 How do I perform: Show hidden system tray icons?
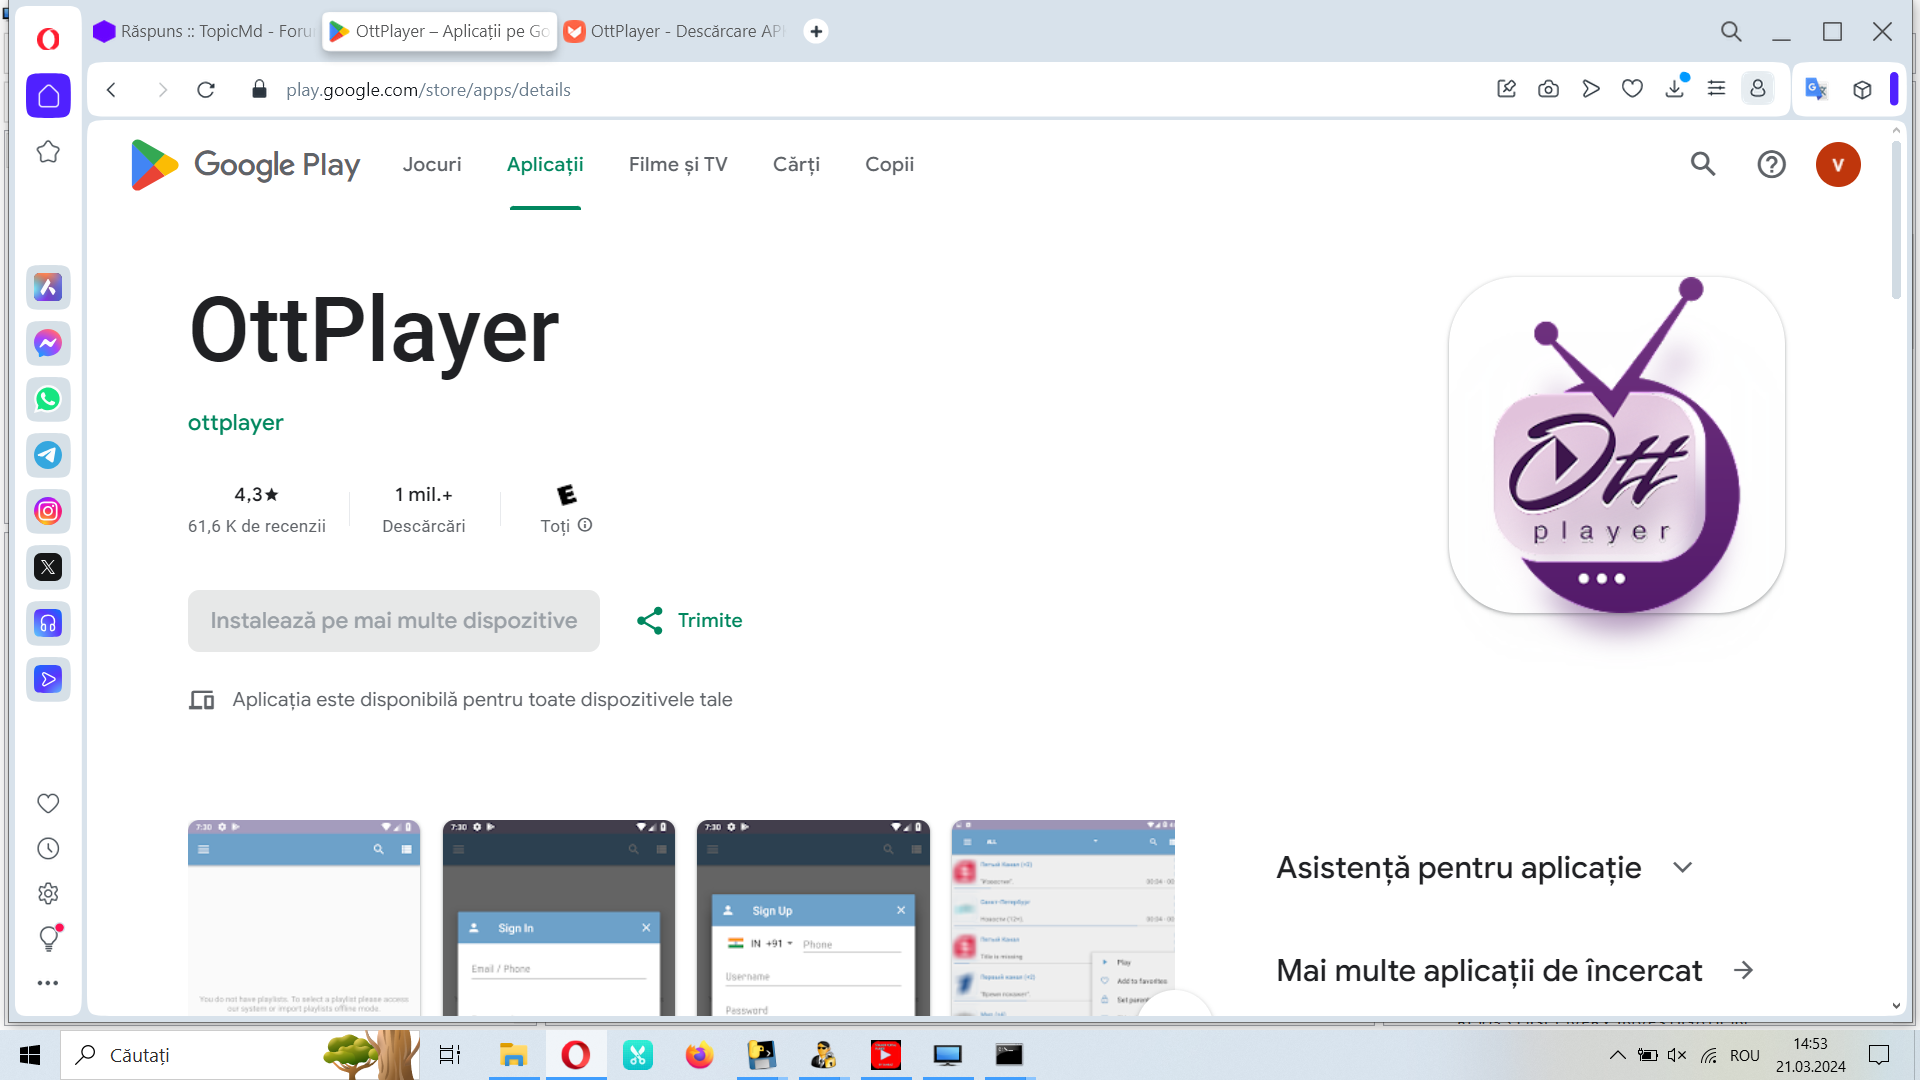pyautogui.click(x=1617, y=1055)
